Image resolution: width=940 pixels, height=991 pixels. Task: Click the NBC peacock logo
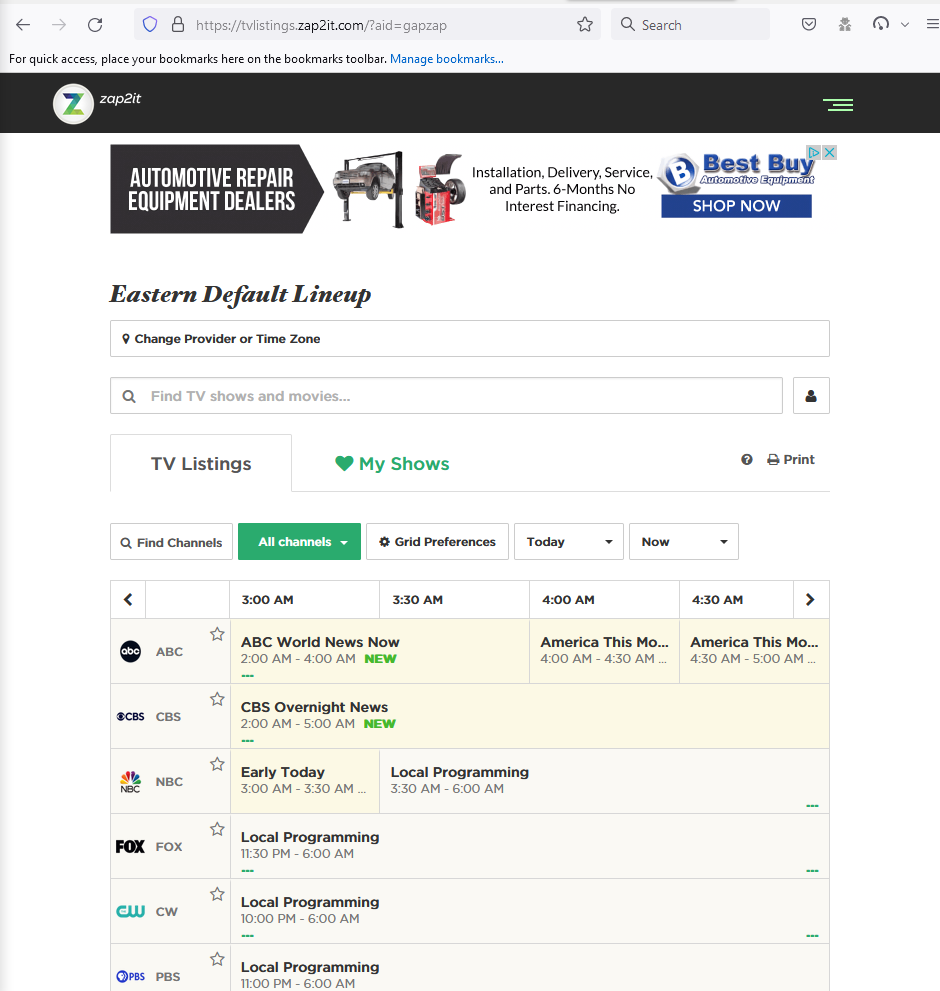[x=130, y=782]
